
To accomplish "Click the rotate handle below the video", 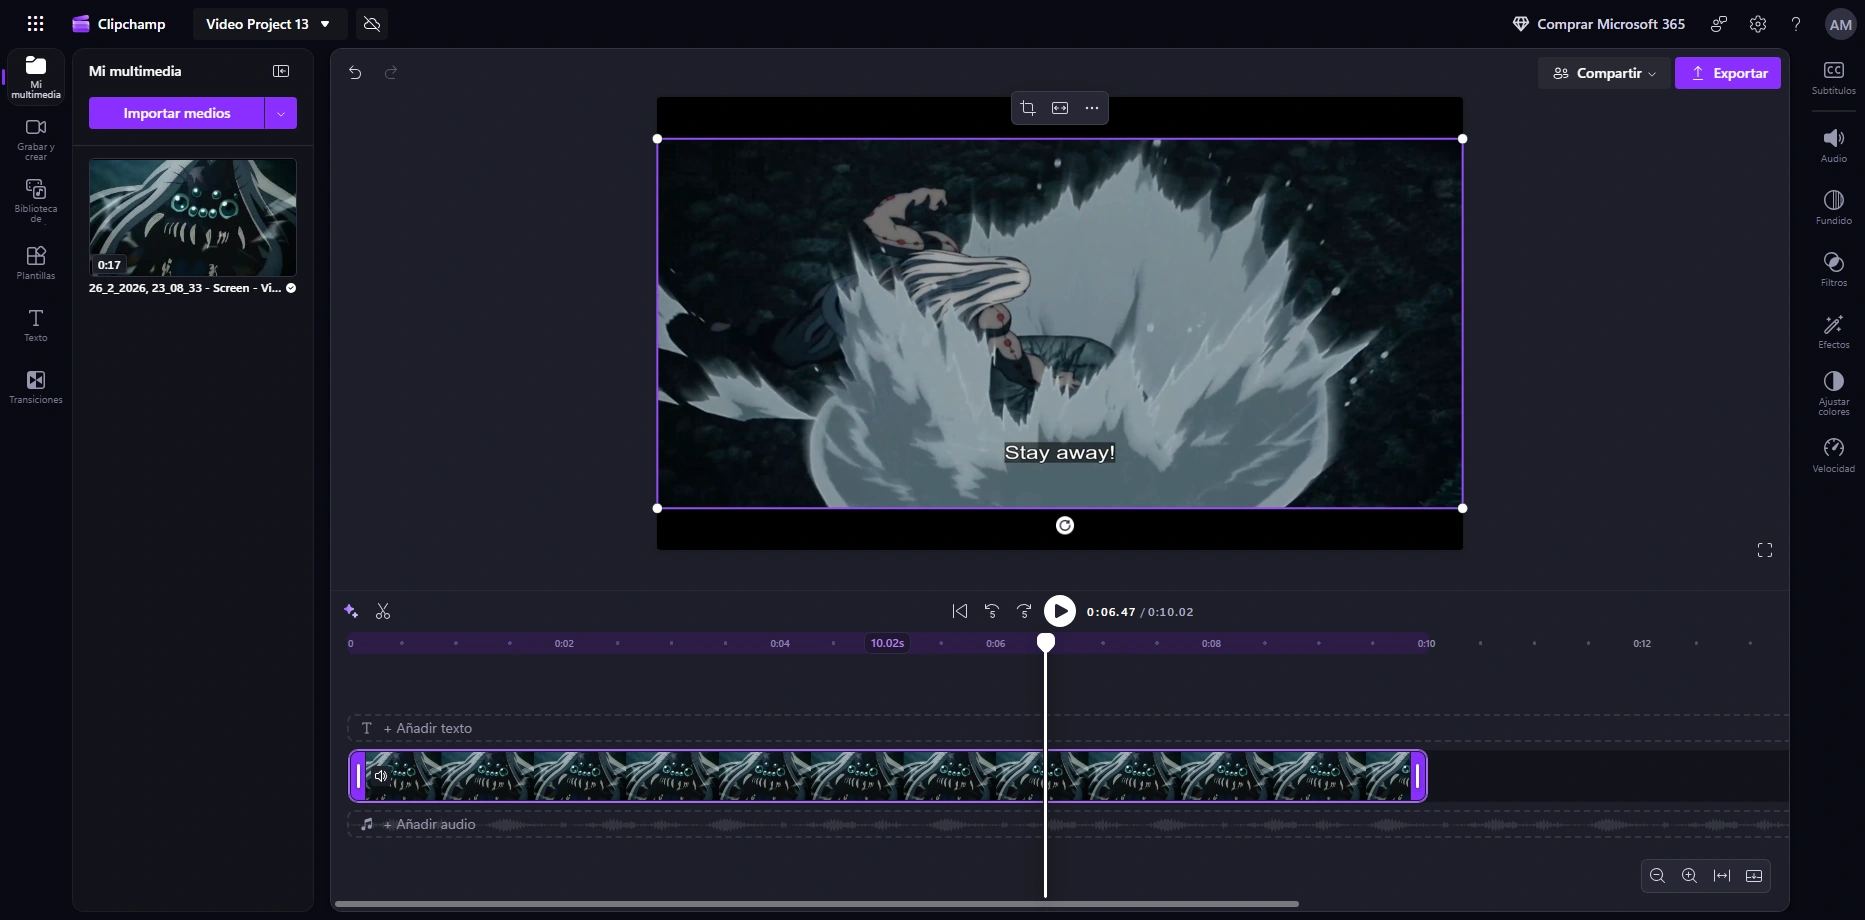I will [x=1065, y=526].
